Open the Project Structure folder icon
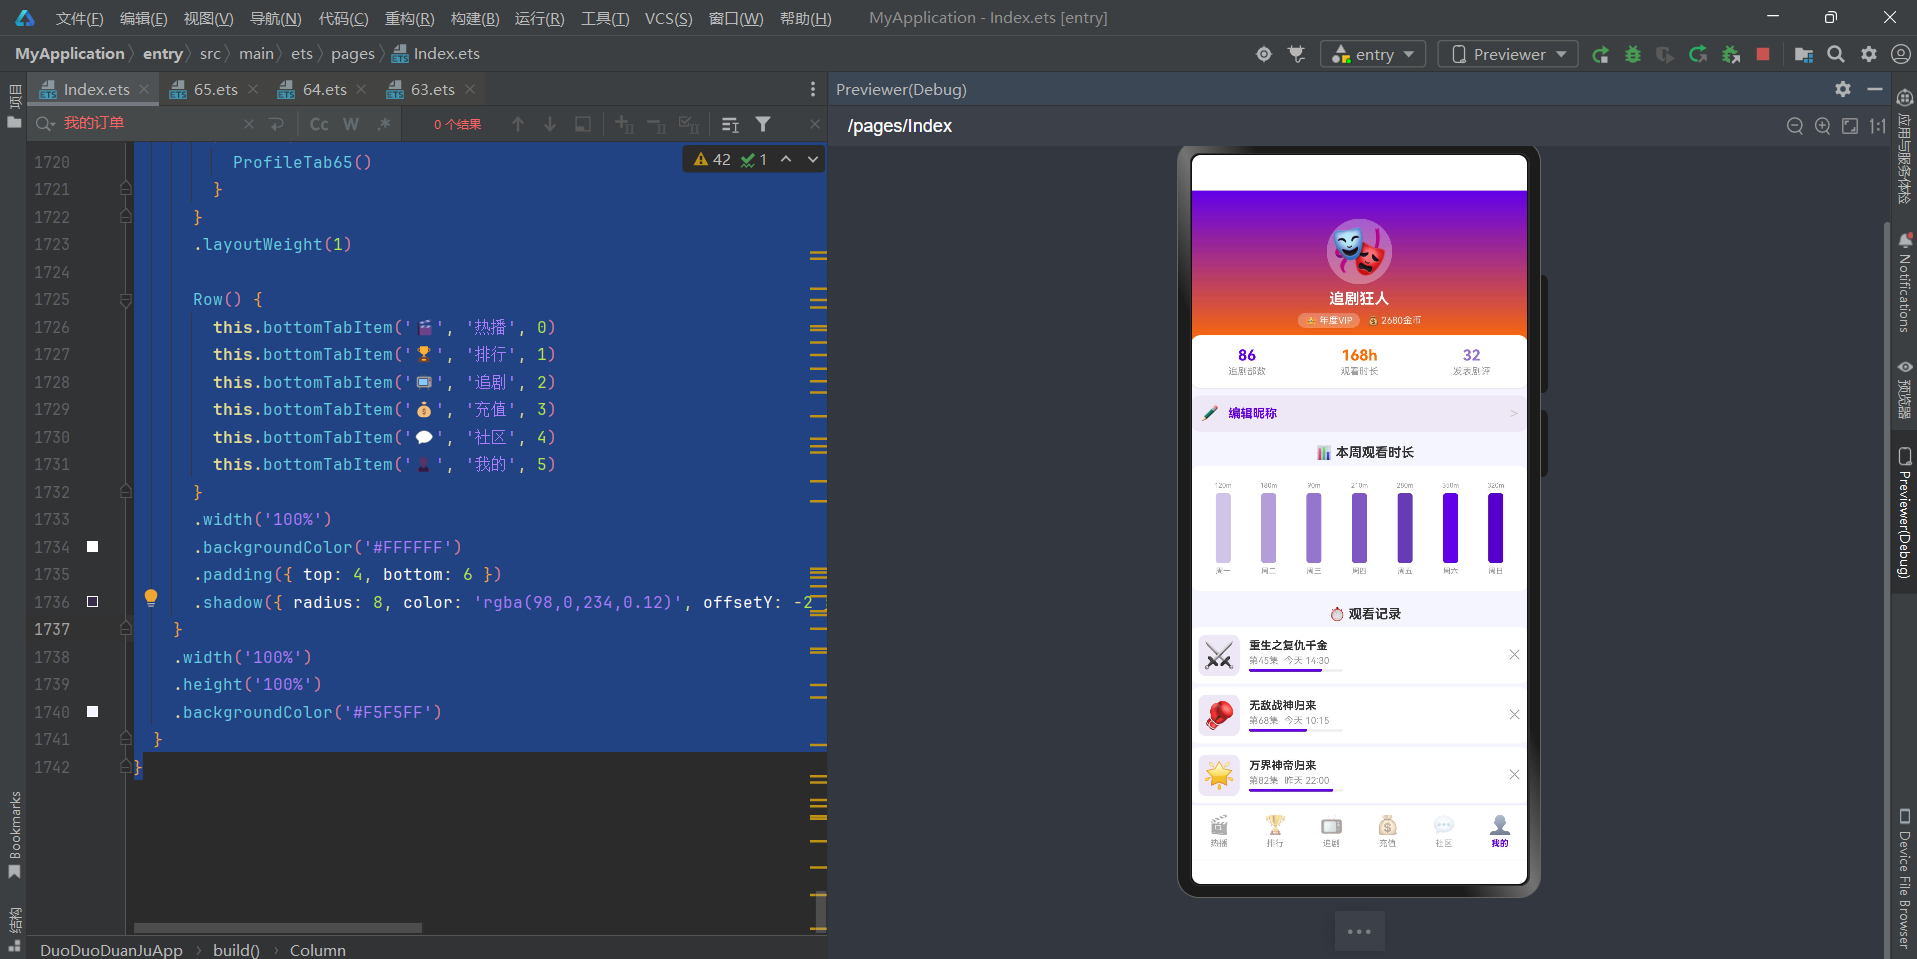The height and width of the screenshot is (959, 1917). click(x=1804, y=54)
